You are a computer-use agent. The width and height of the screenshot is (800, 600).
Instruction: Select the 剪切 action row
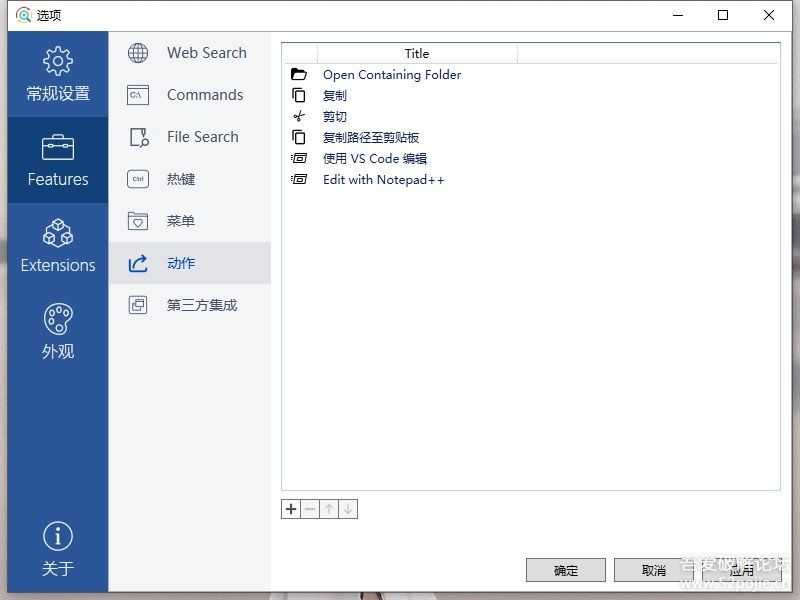tap(531, 116)
